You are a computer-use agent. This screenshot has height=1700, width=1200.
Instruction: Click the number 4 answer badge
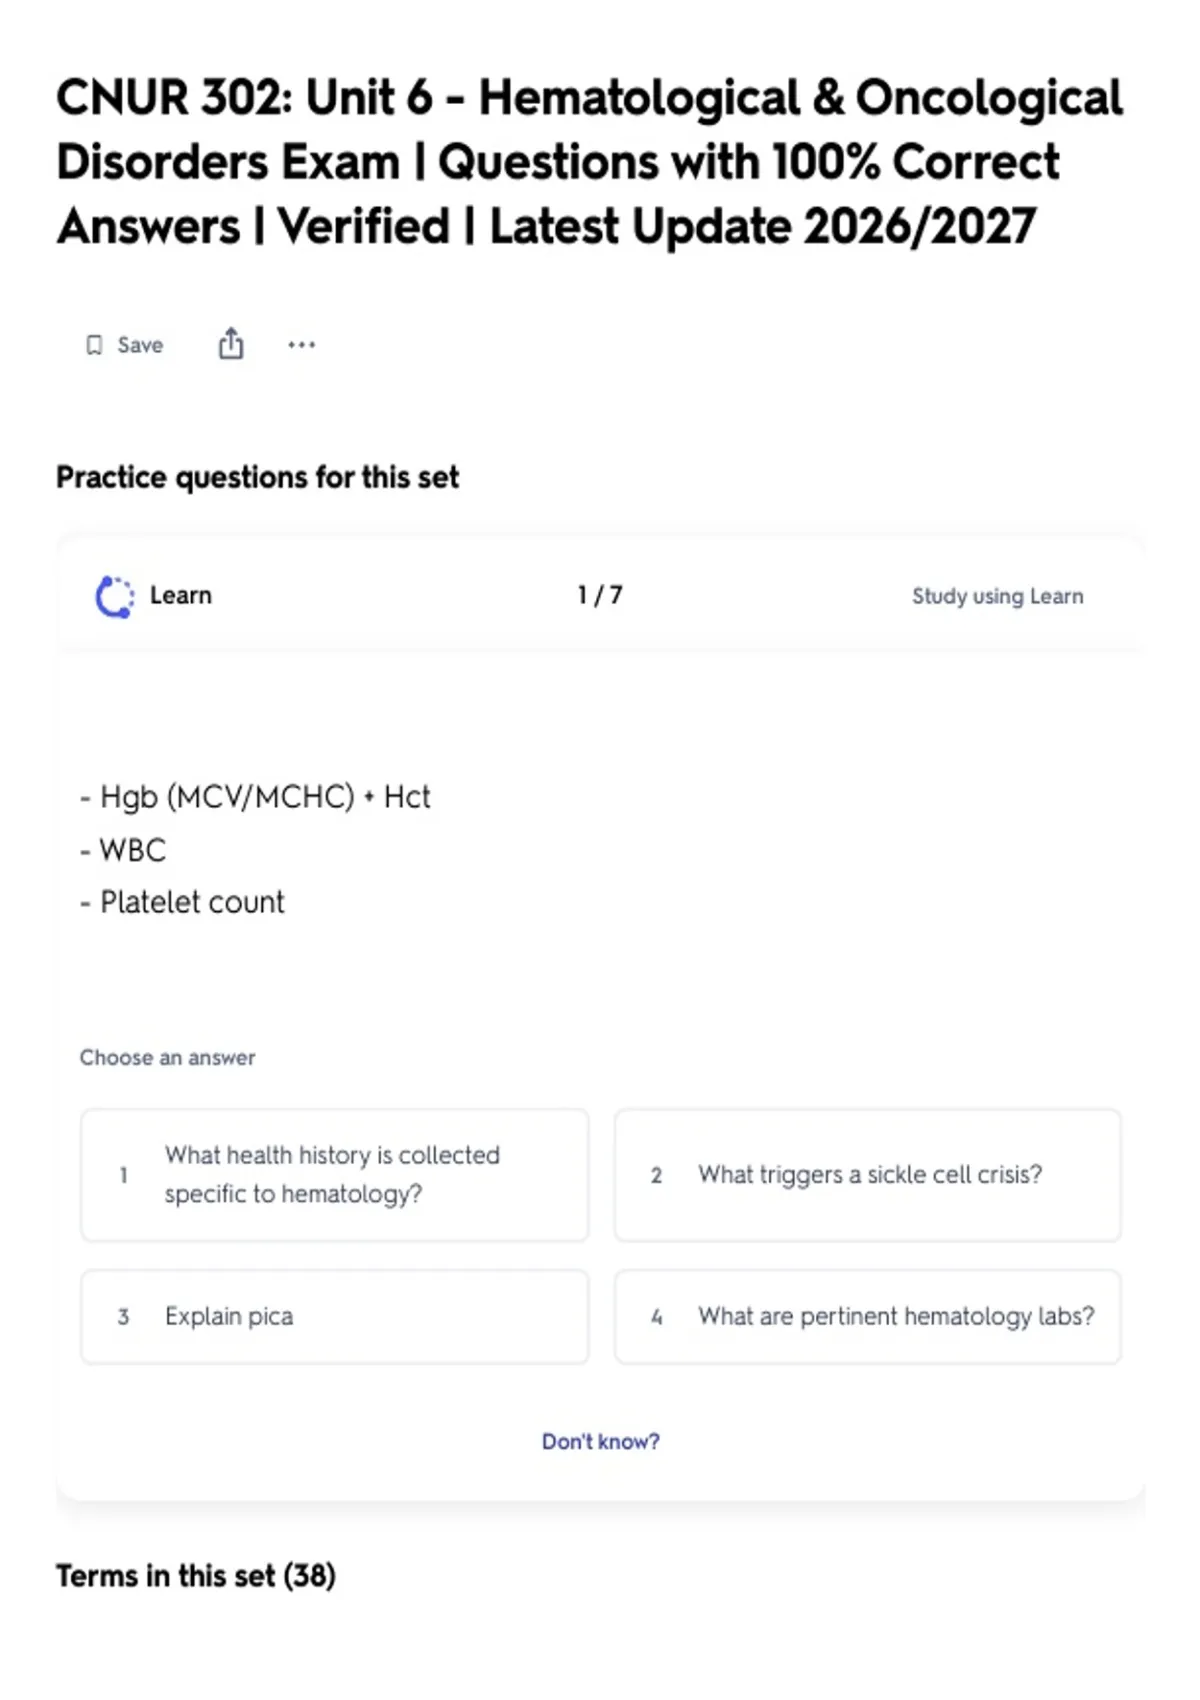tap(656, 1317)
